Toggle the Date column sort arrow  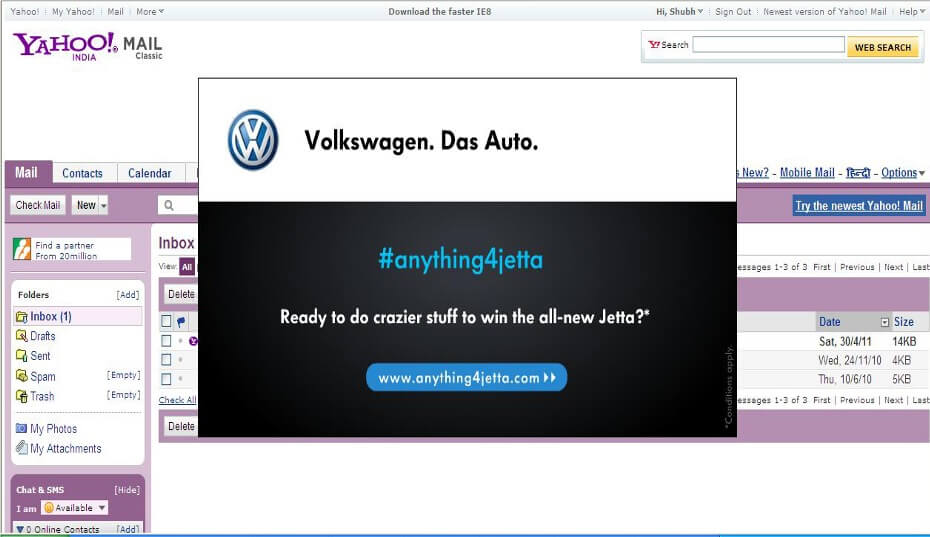click(x=885, y=322)
